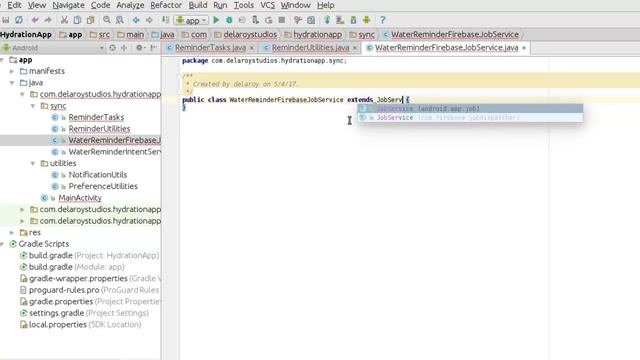Expand the manifests folder node

click(12, 71)
